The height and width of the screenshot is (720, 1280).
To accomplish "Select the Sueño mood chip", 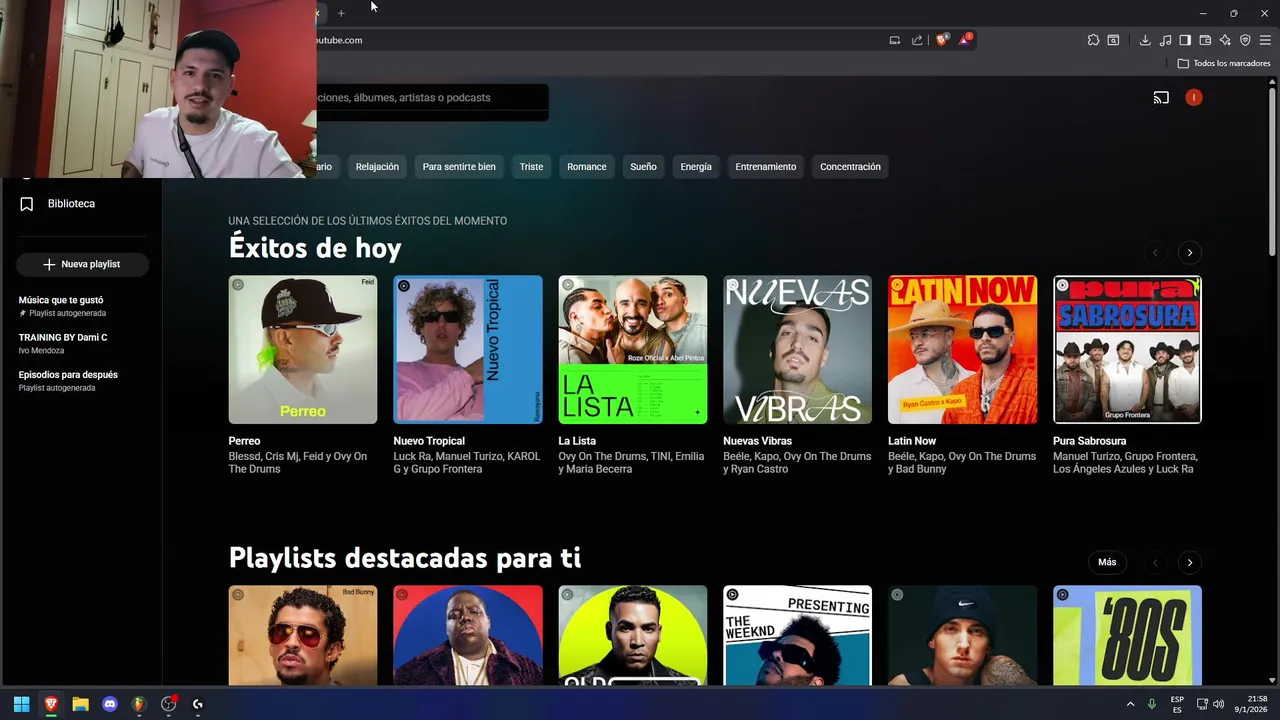I will pos(643,167).
